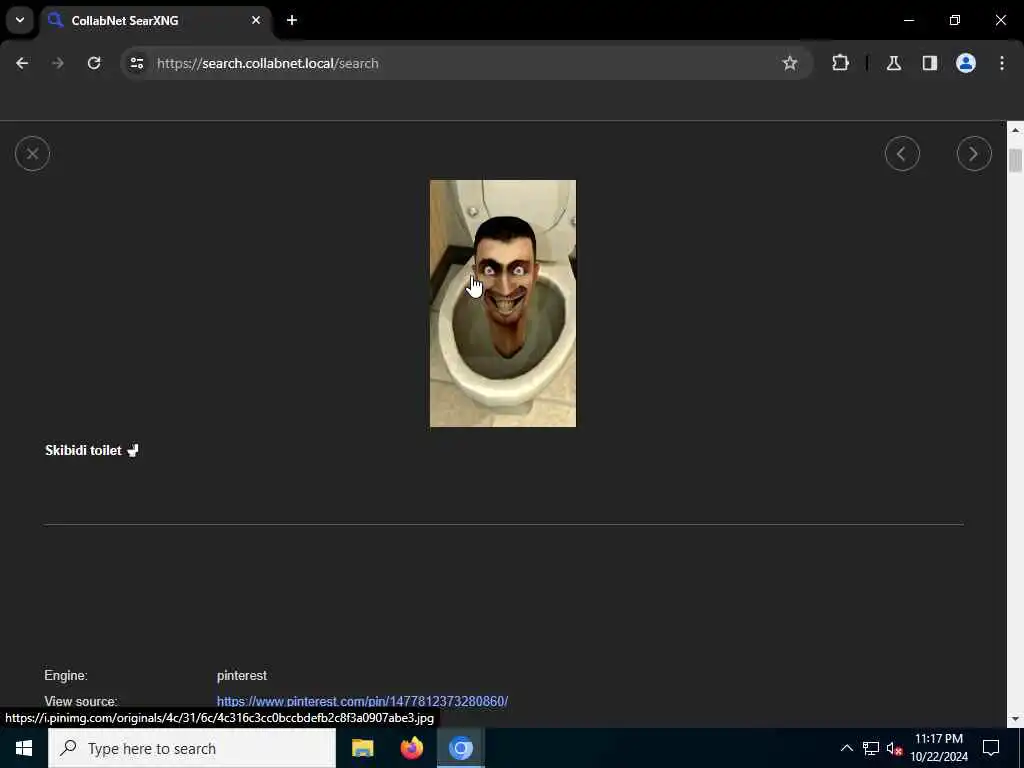Open network status tray icon
This screenshot has width=1024, height=768.
click(871, 748)
